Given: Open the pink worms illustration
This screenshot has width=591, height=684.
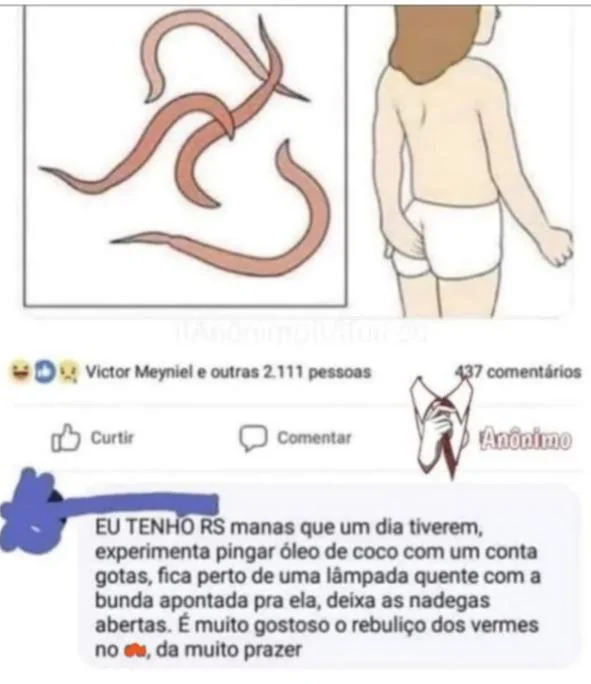Looking at the screenshot, I should (185, 156).
